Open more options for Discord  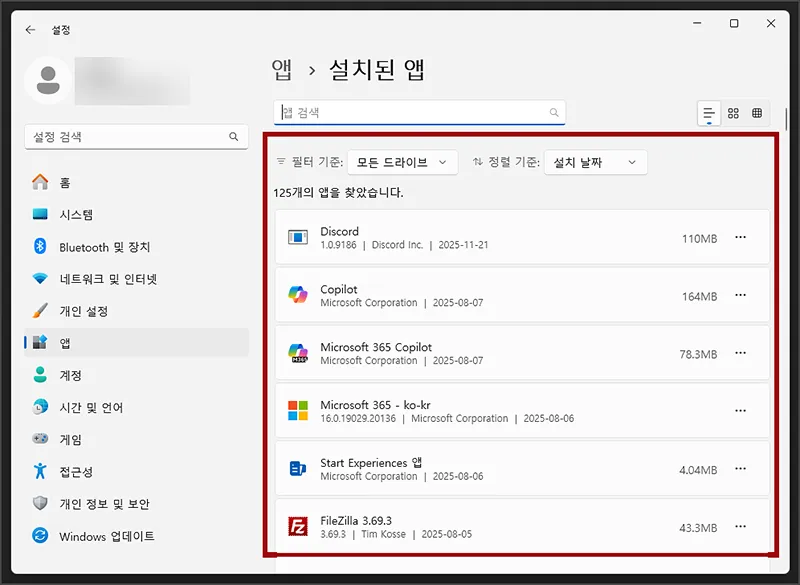740,237
